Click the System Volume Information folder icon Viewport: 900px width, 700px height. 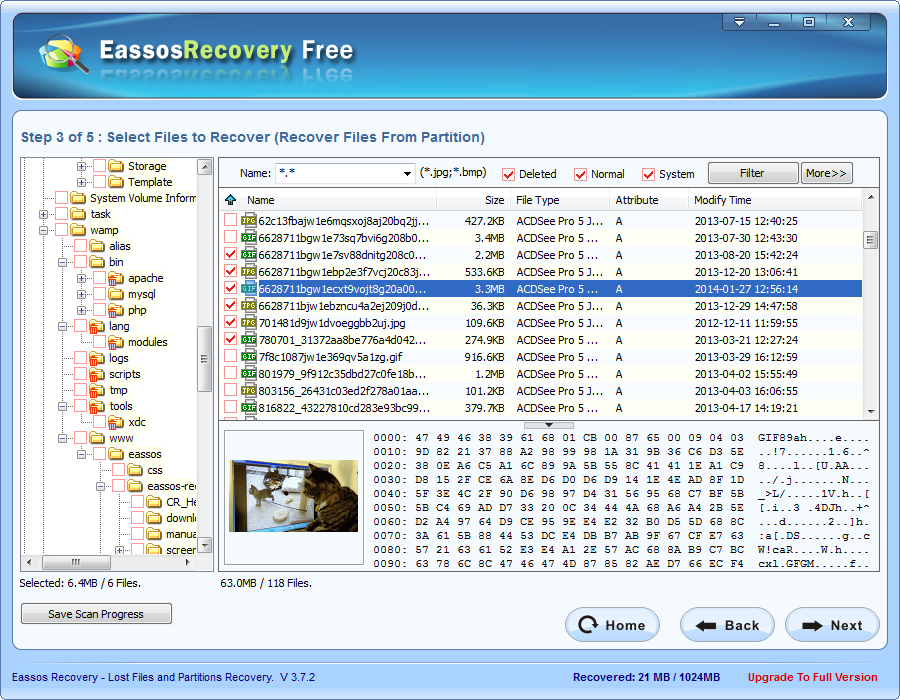coord(78,198)
